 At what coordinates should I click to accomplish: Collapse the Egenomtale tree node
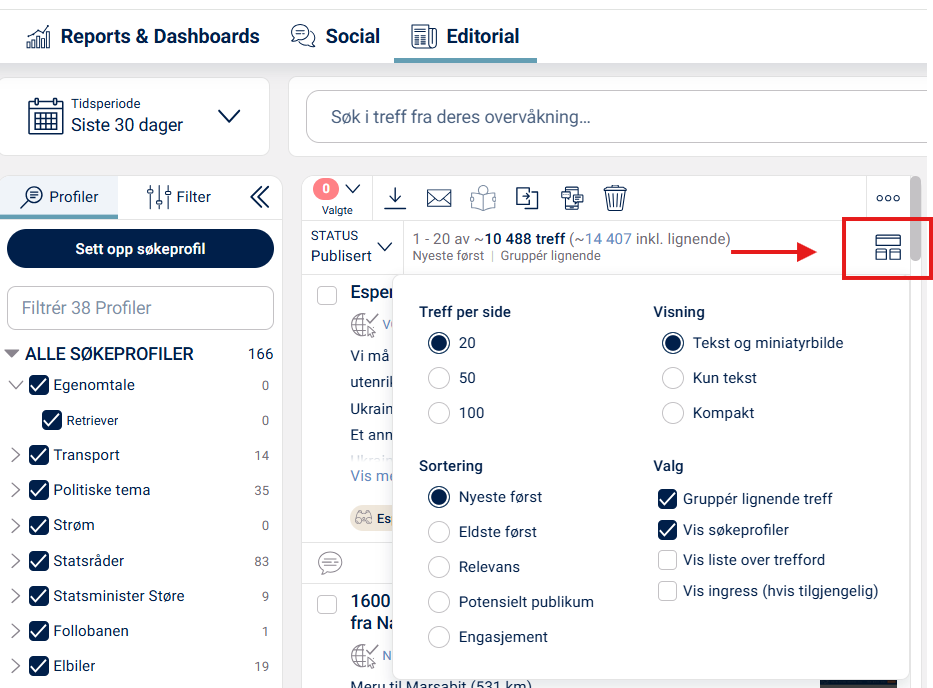[16, 385]
